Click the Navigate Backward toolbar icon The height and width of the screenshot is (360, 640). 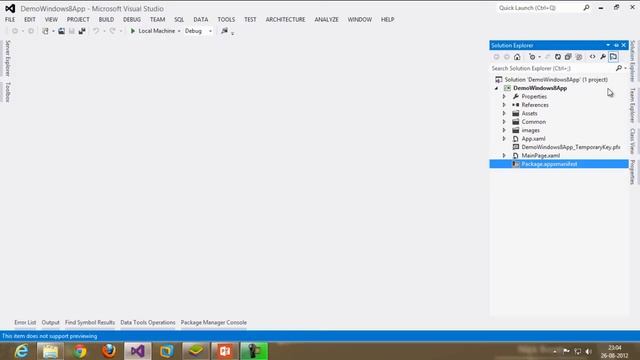[x=15, y=31]
